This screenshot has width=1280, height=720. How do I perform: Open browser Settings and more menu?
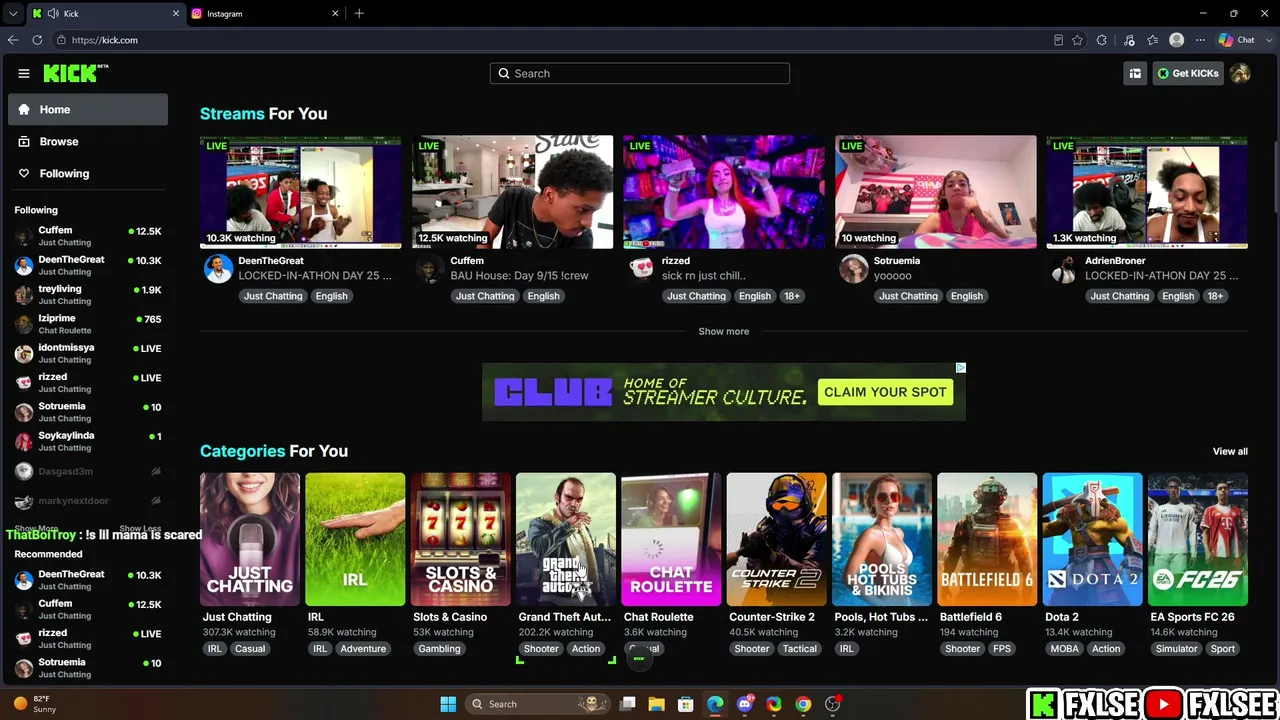[1200, 40]
